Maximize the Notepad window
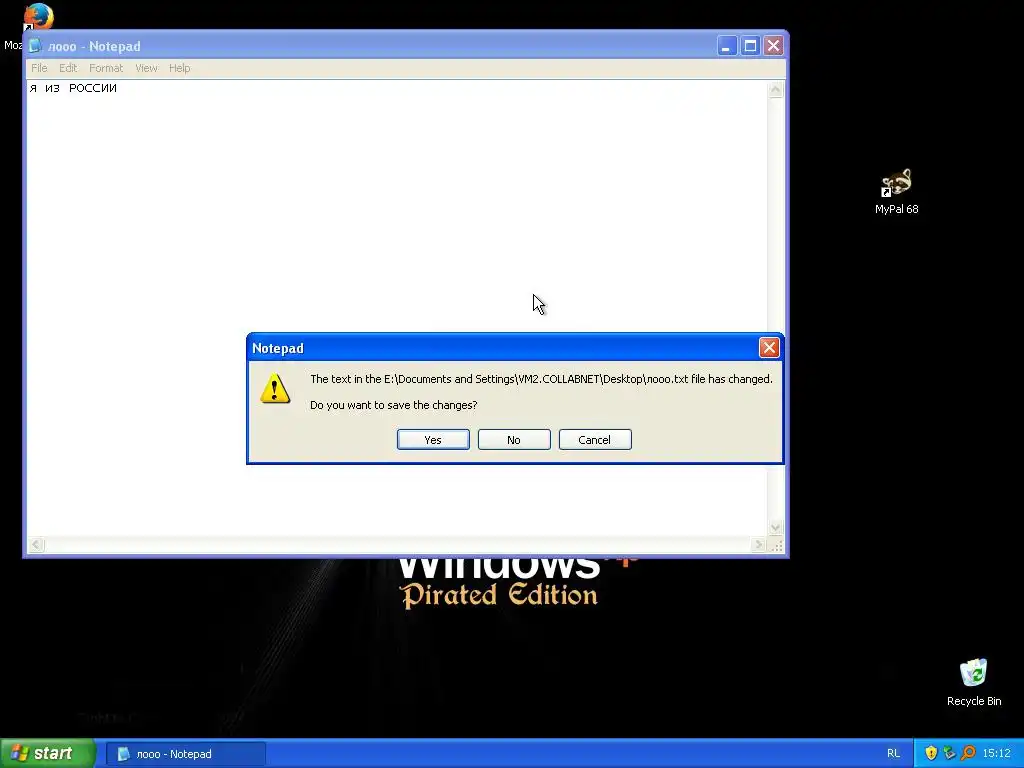1024x768 pixels. point(750,46)
